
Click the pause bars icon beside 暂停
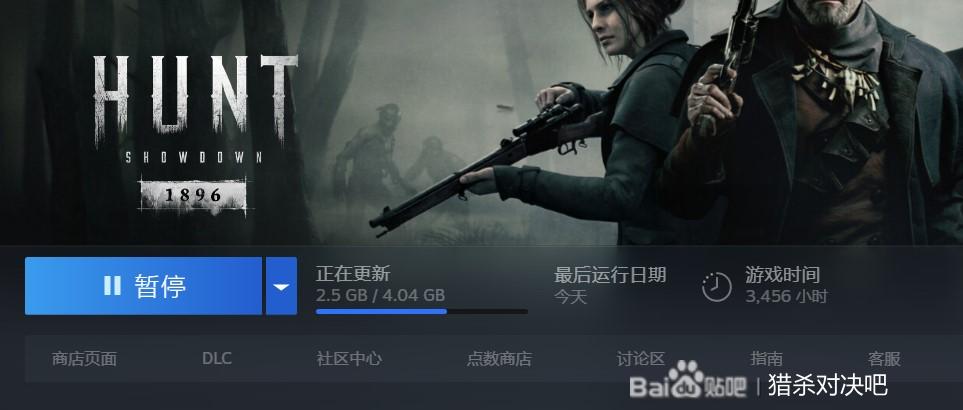[112, 285]
